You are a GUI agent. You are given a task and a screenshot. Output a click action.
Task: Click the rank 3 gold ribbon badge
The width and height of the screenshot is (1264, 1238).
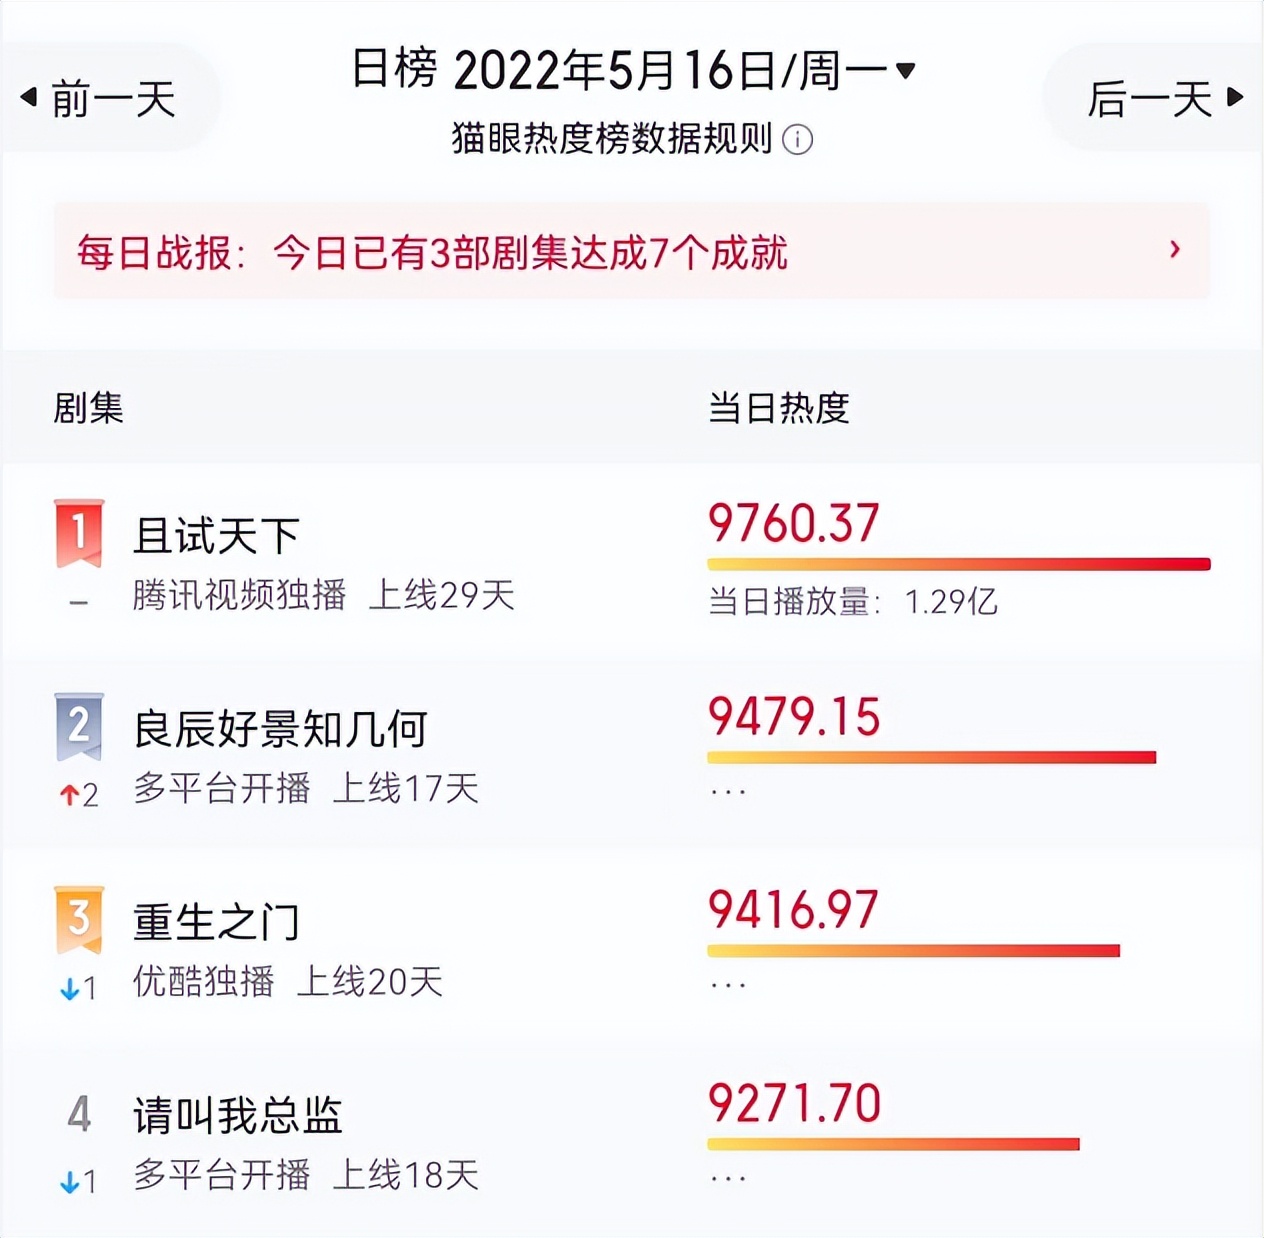click(77, 917)
